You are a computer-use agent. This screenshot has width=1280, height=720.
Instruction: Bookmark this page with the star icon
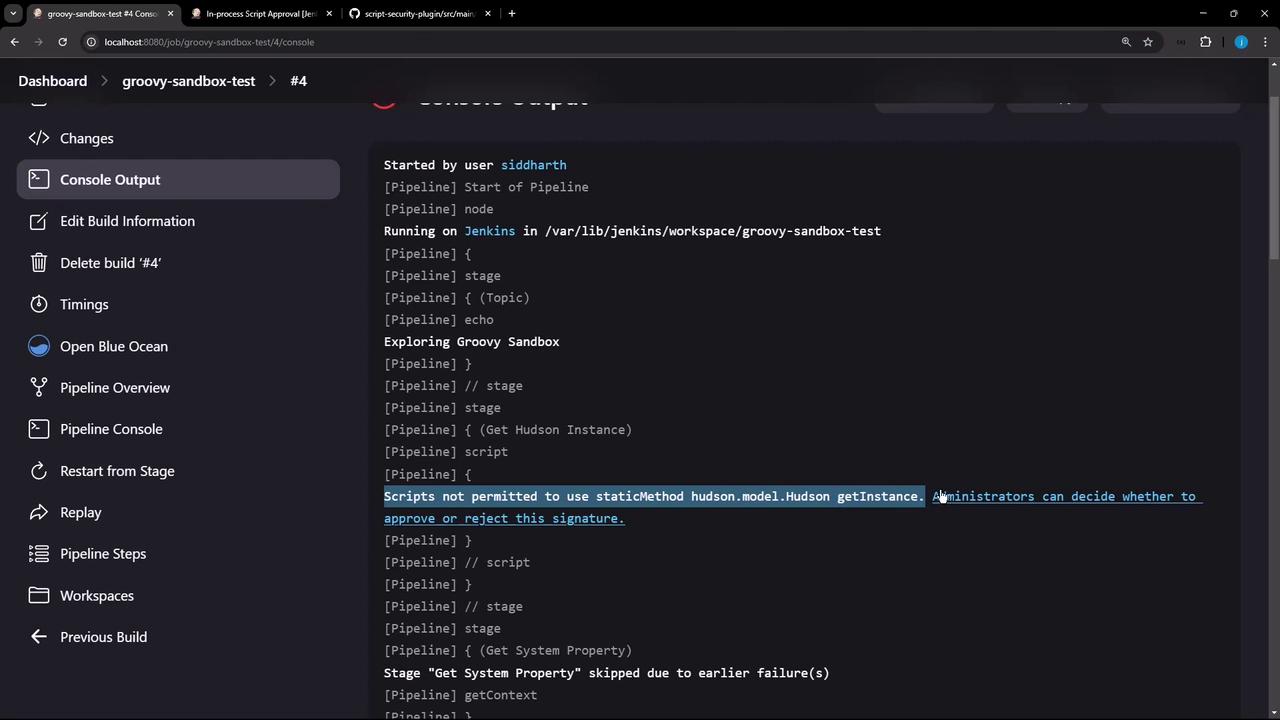pos(1148,42)
